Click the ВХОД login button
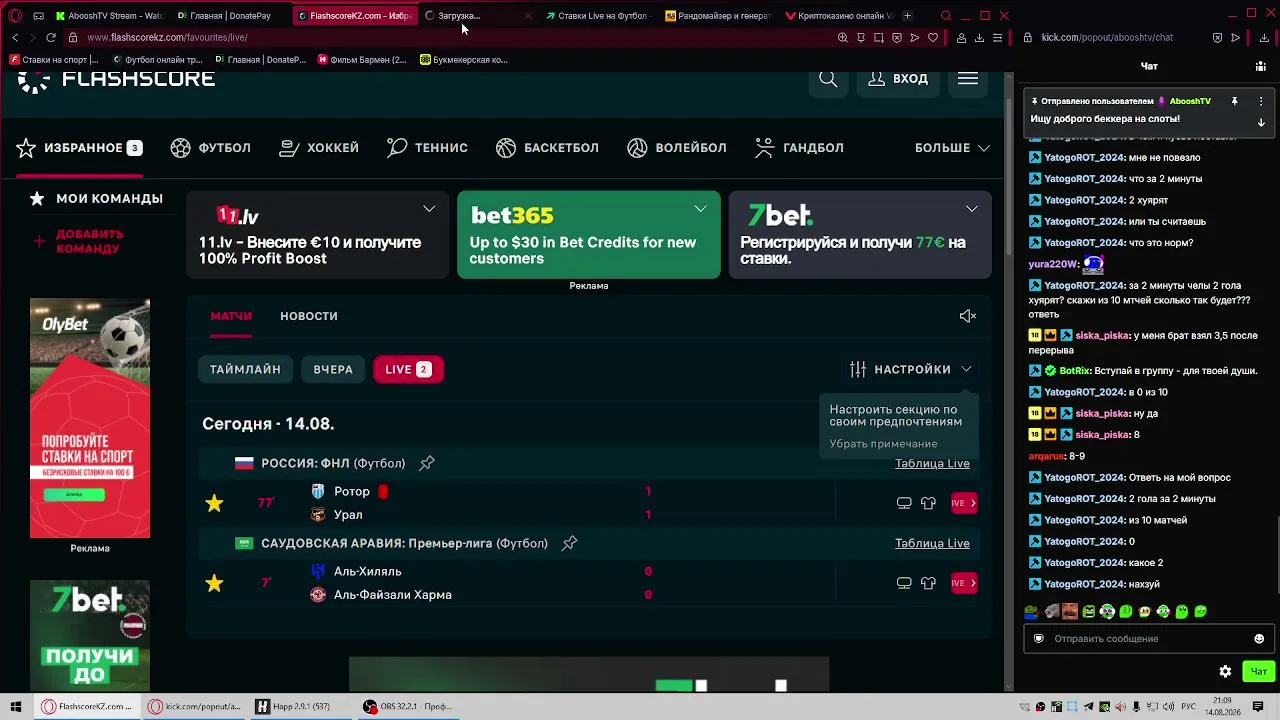The height and width of the screenshot is (720, 1280). coord(898,79)
